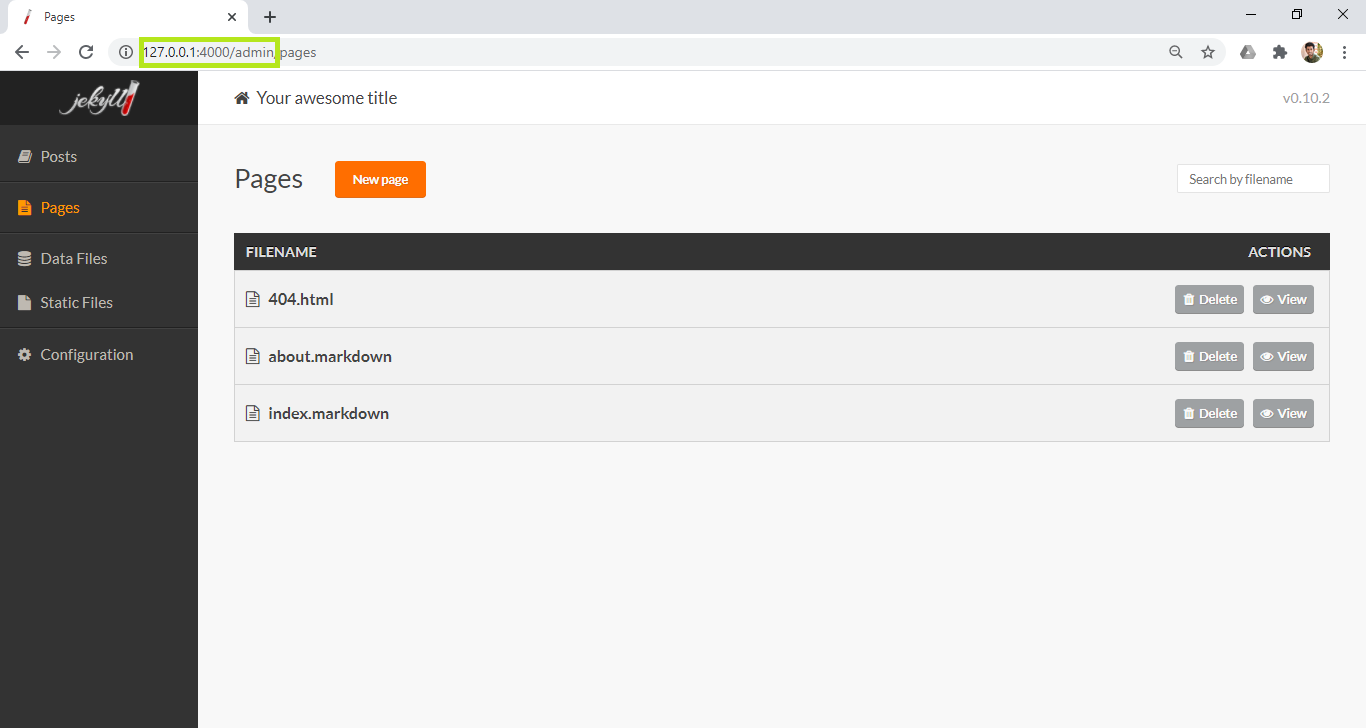Open Static Files in sidebar
The image size is (1366, 728).
click(76, 303)
